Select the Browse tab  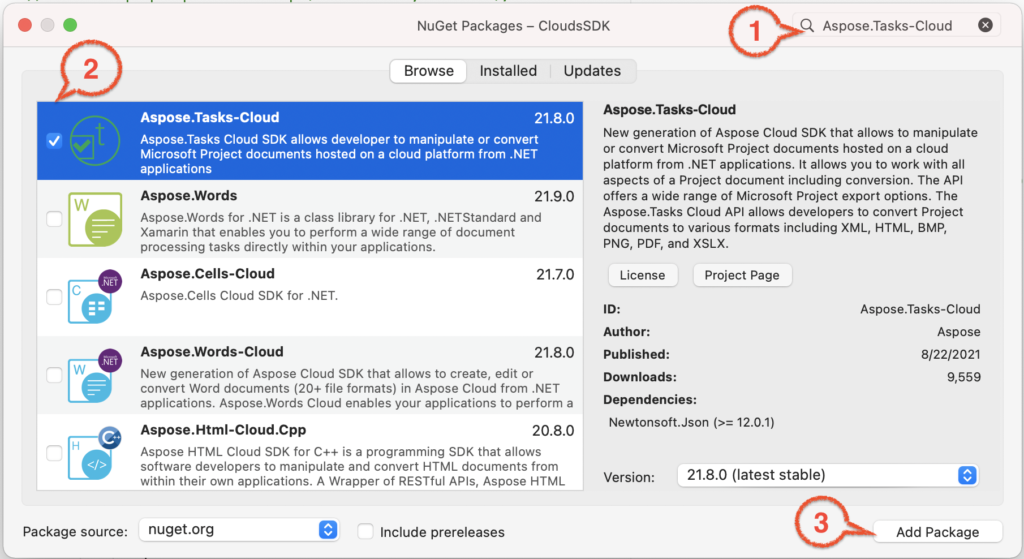pyautogui.click(x=428, y=71)
